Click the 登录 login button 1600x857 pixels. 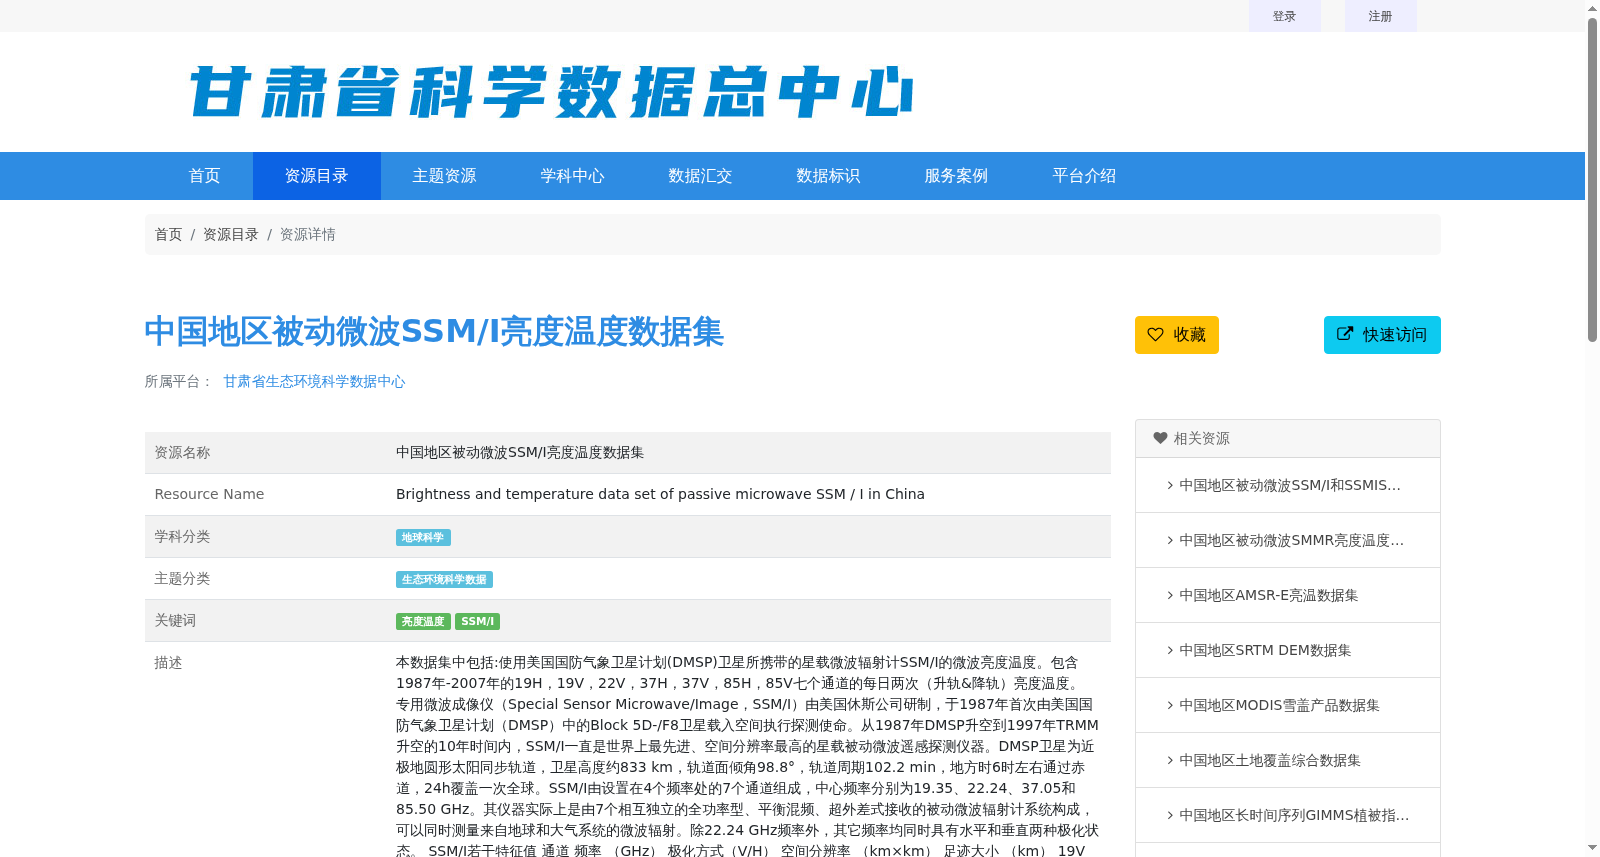(x=1285, y=16)
